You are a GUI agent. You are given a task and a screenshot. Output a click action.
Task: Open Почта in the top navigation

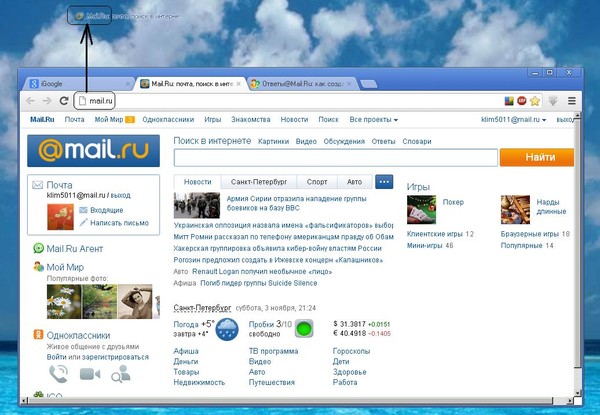pos(74,120)
